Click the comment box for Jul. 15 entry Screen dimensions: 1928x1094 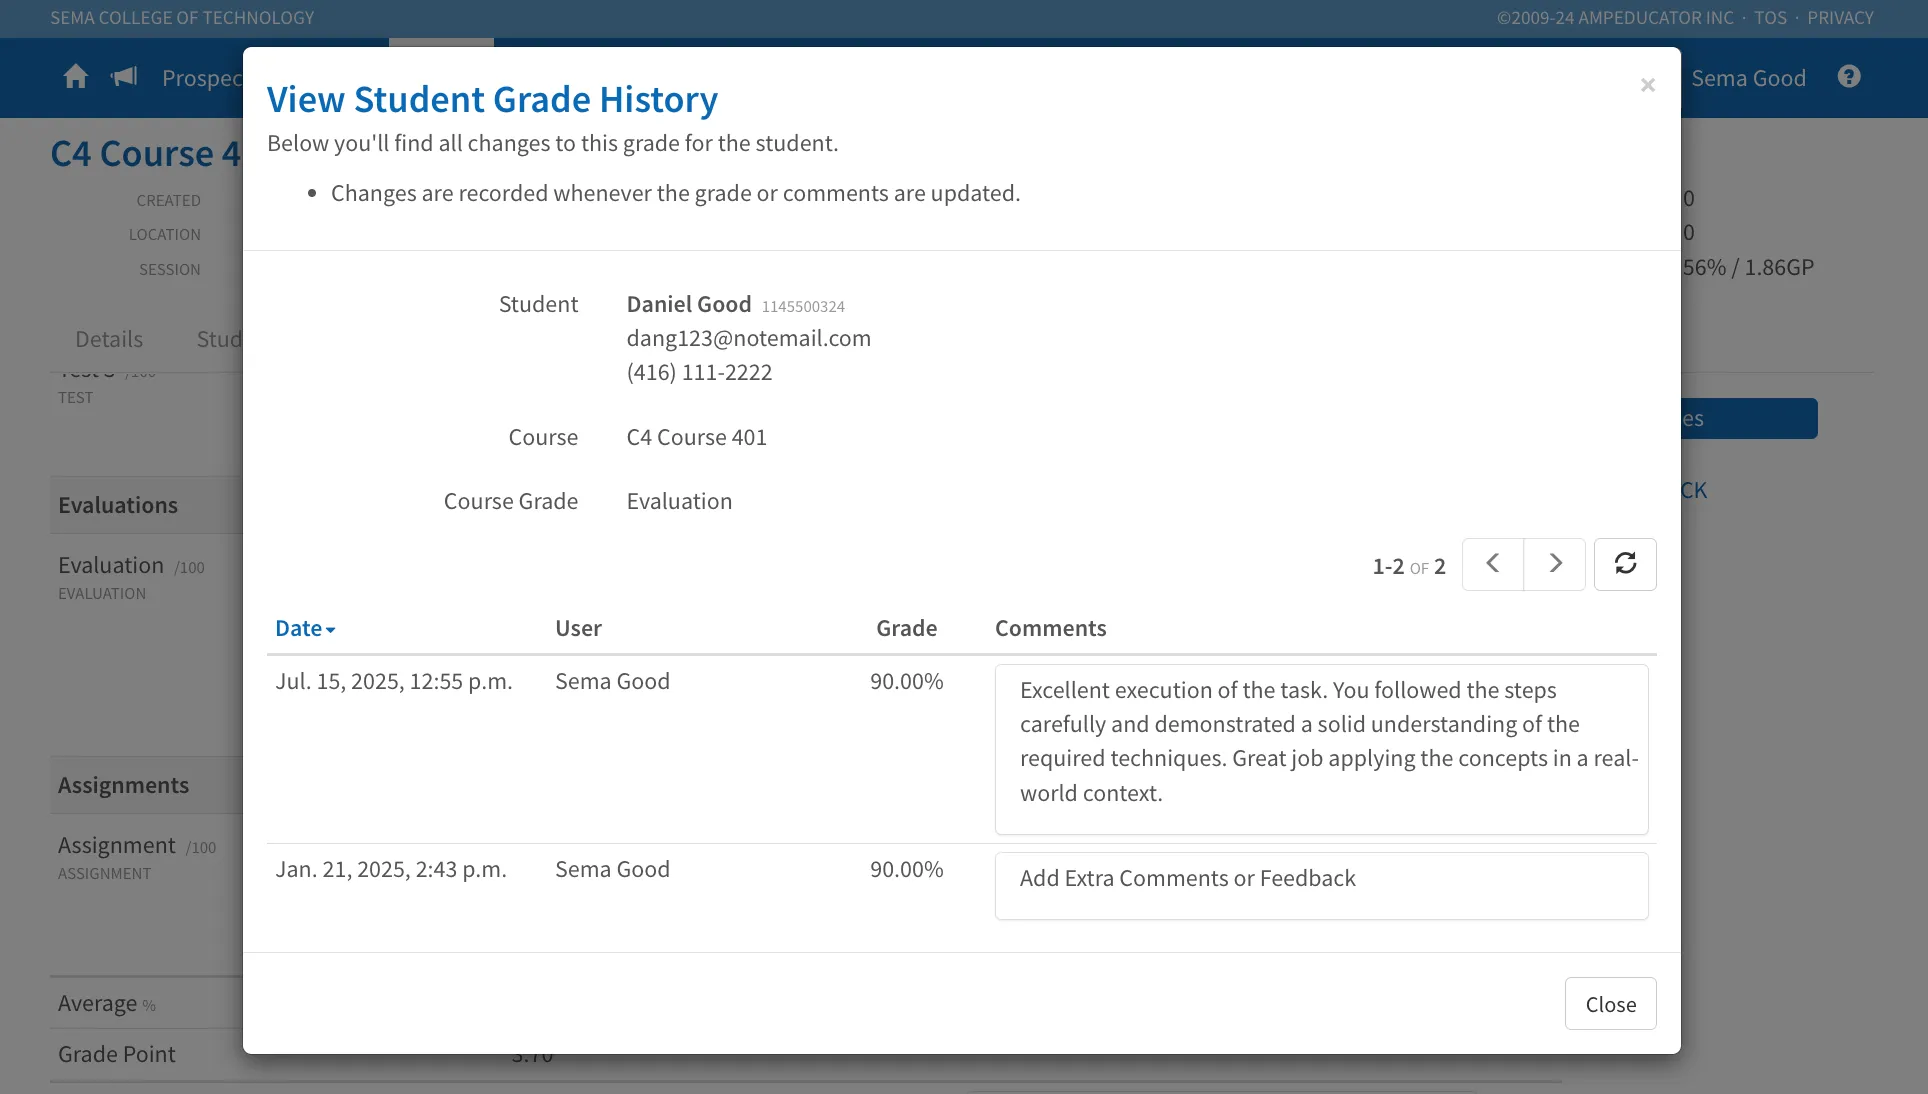tap(1321, 749)
